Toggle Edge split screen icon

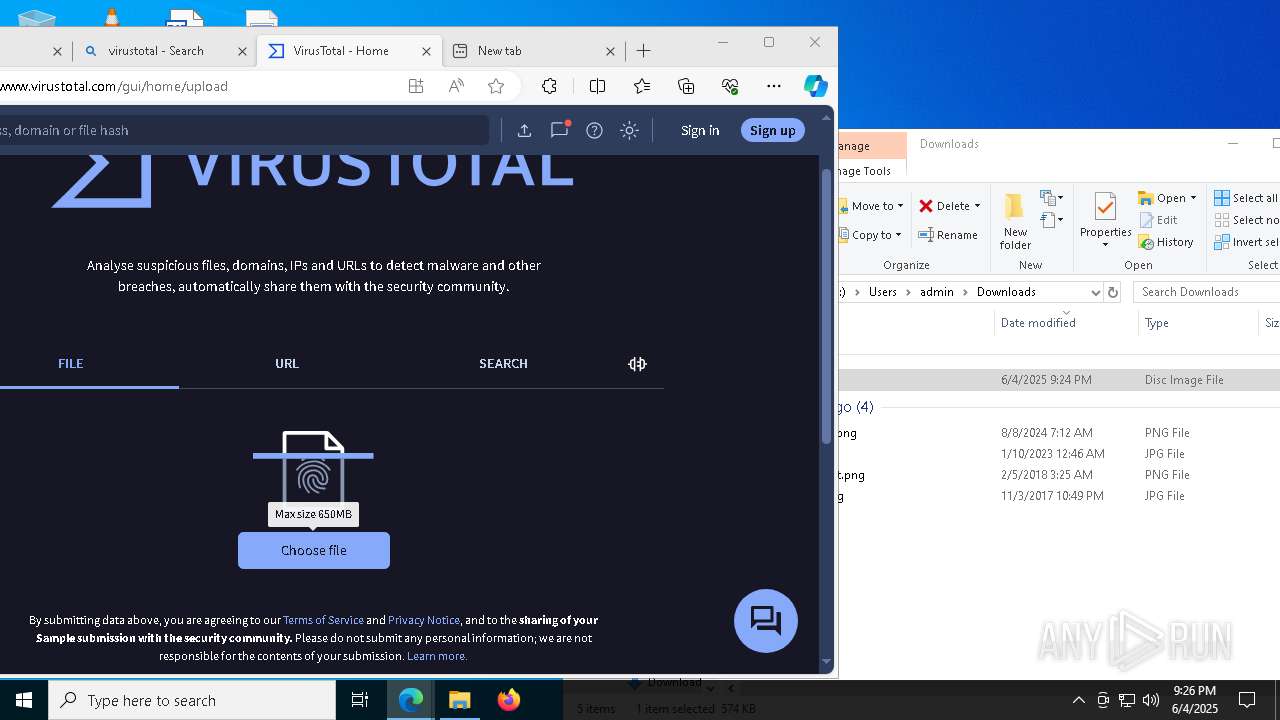click(x=597, y=86)
